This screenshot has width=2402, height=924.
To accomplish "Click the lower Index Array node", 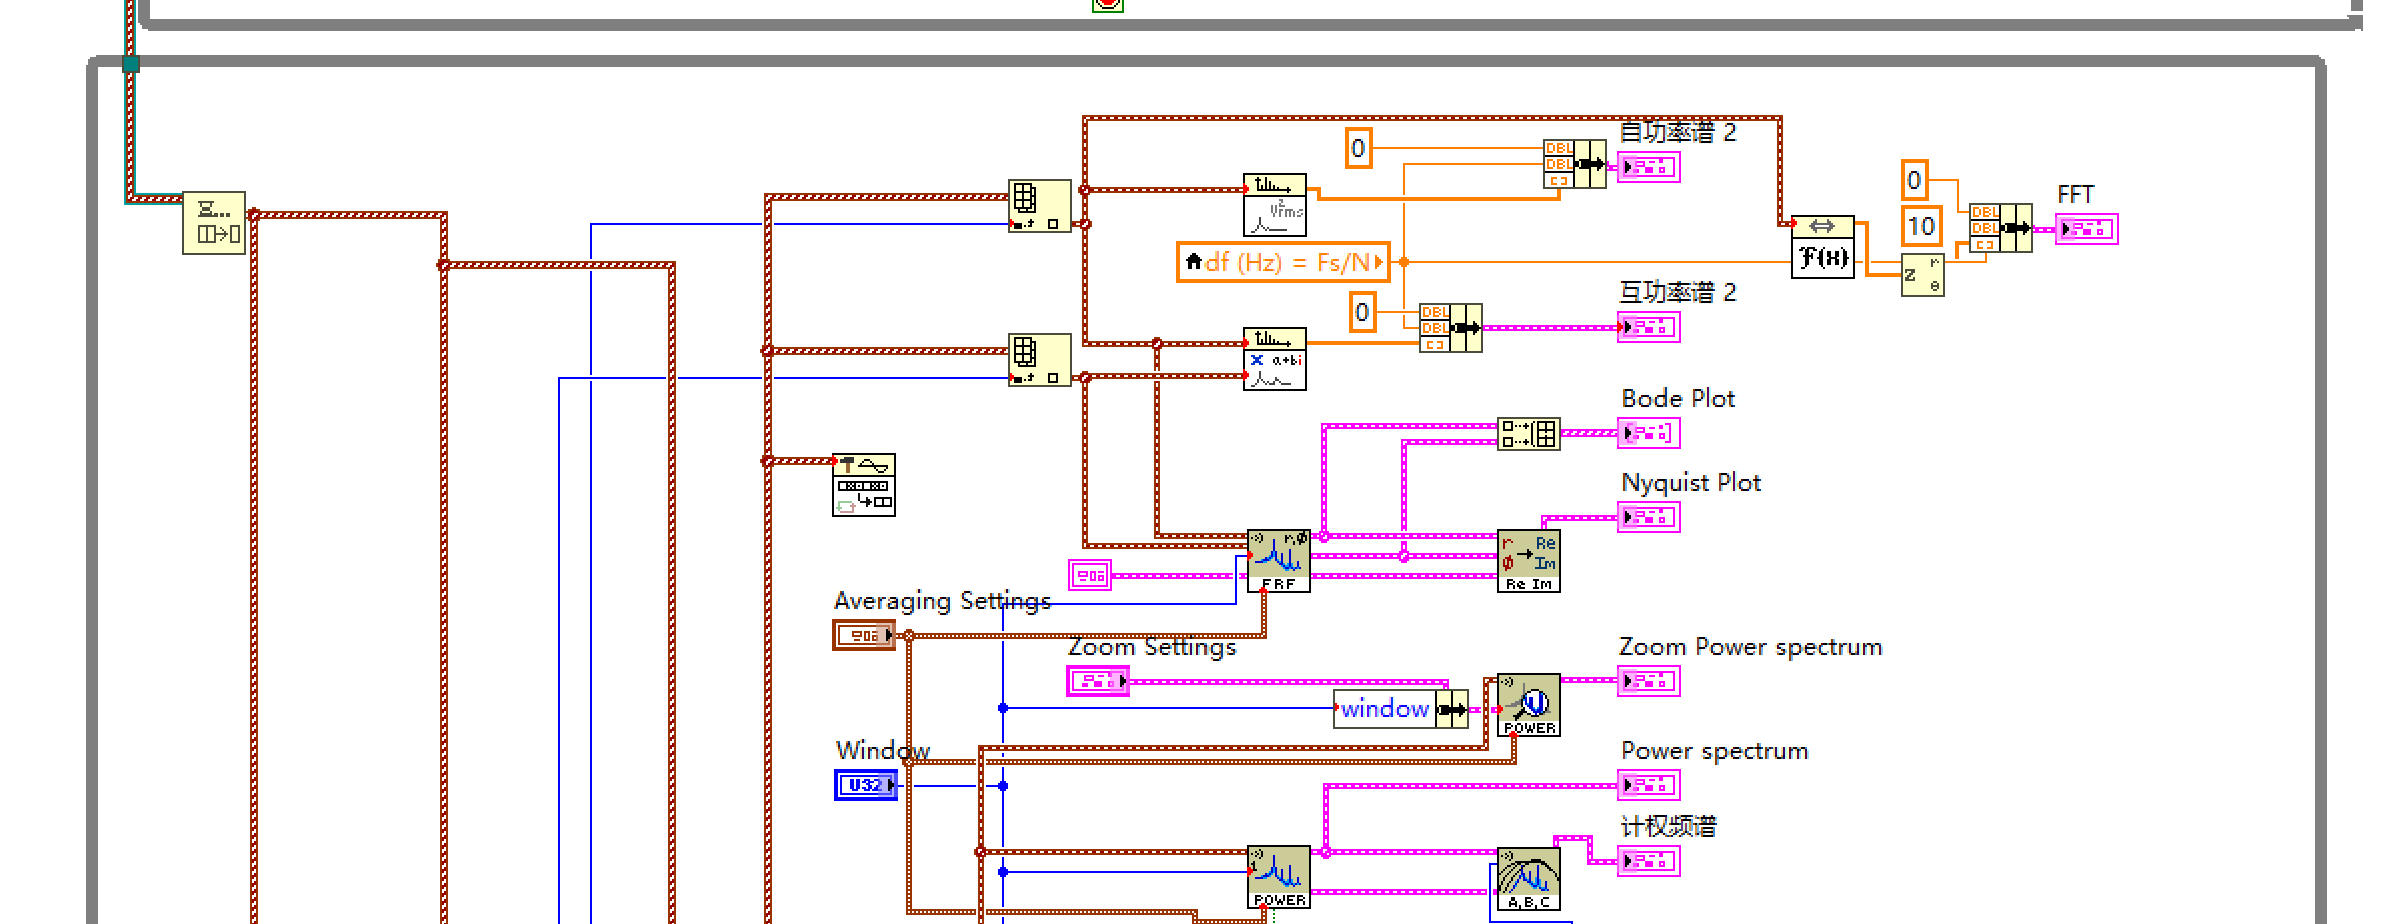I will (x=1040, y=360).
